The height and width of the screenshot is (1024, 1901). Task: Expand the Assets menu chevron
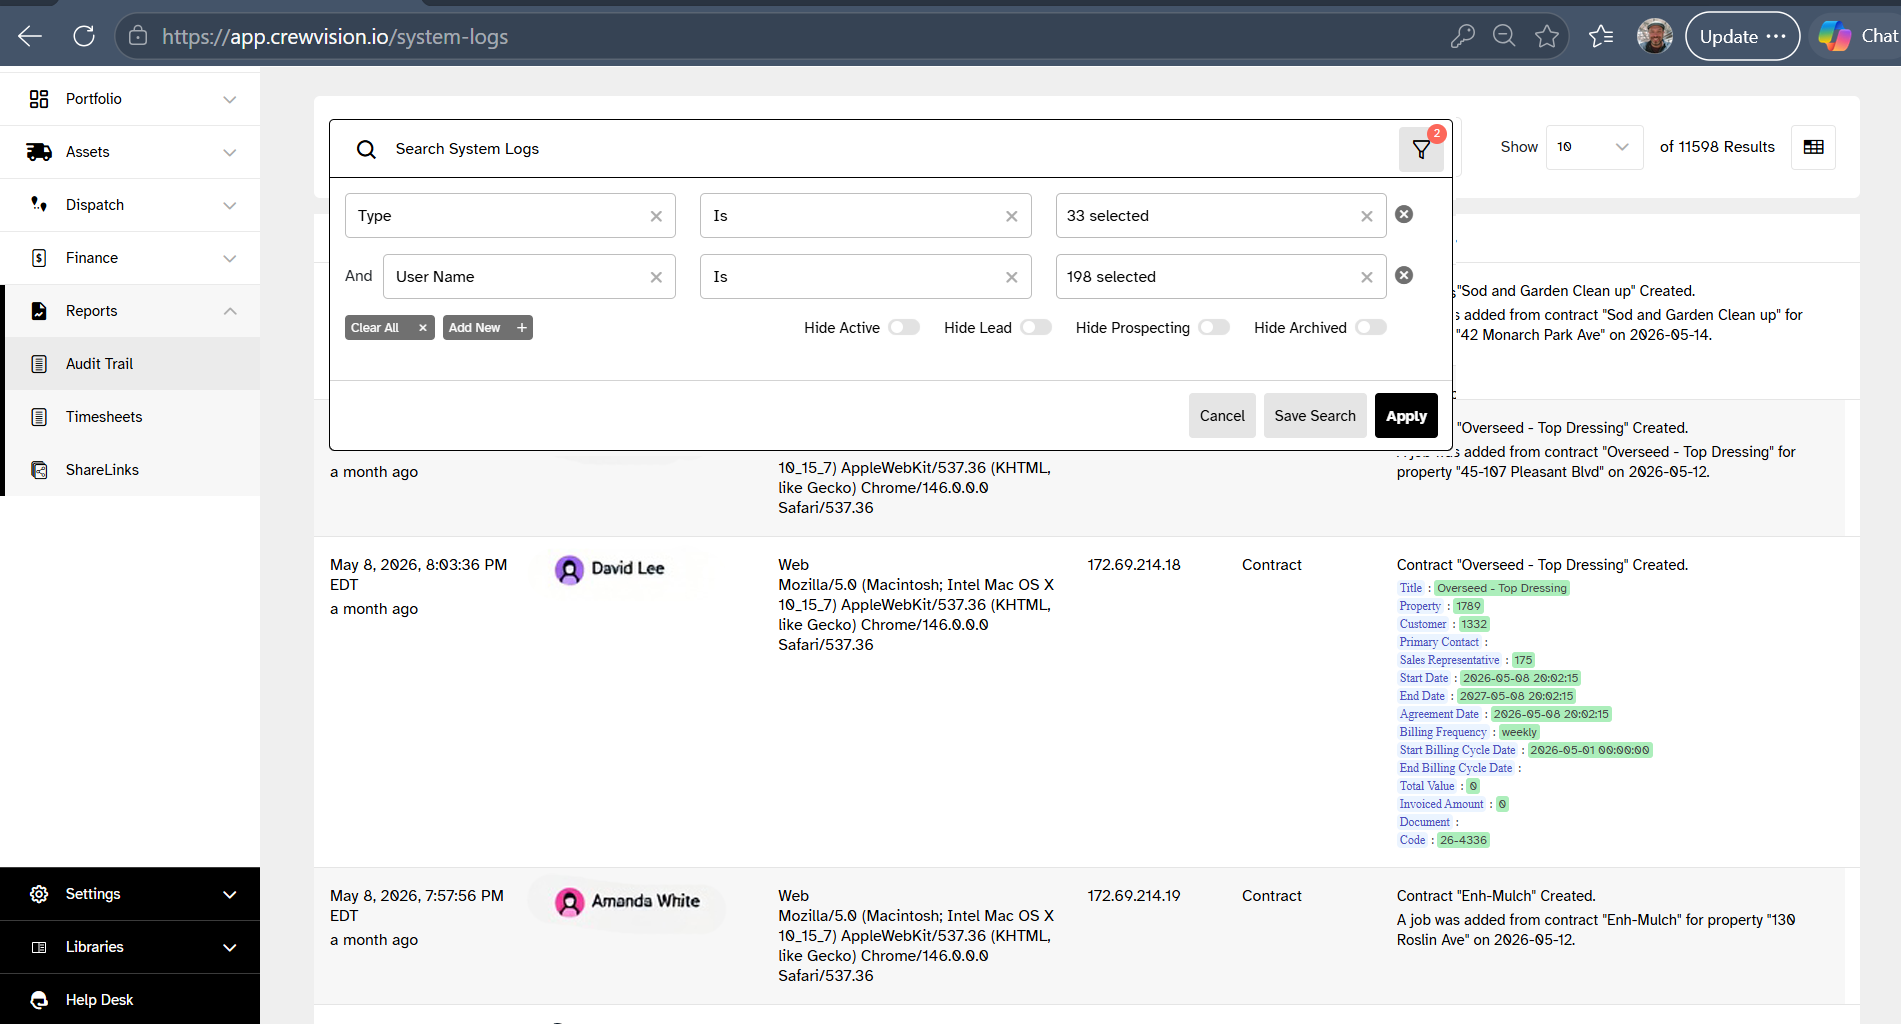point(230,152)
